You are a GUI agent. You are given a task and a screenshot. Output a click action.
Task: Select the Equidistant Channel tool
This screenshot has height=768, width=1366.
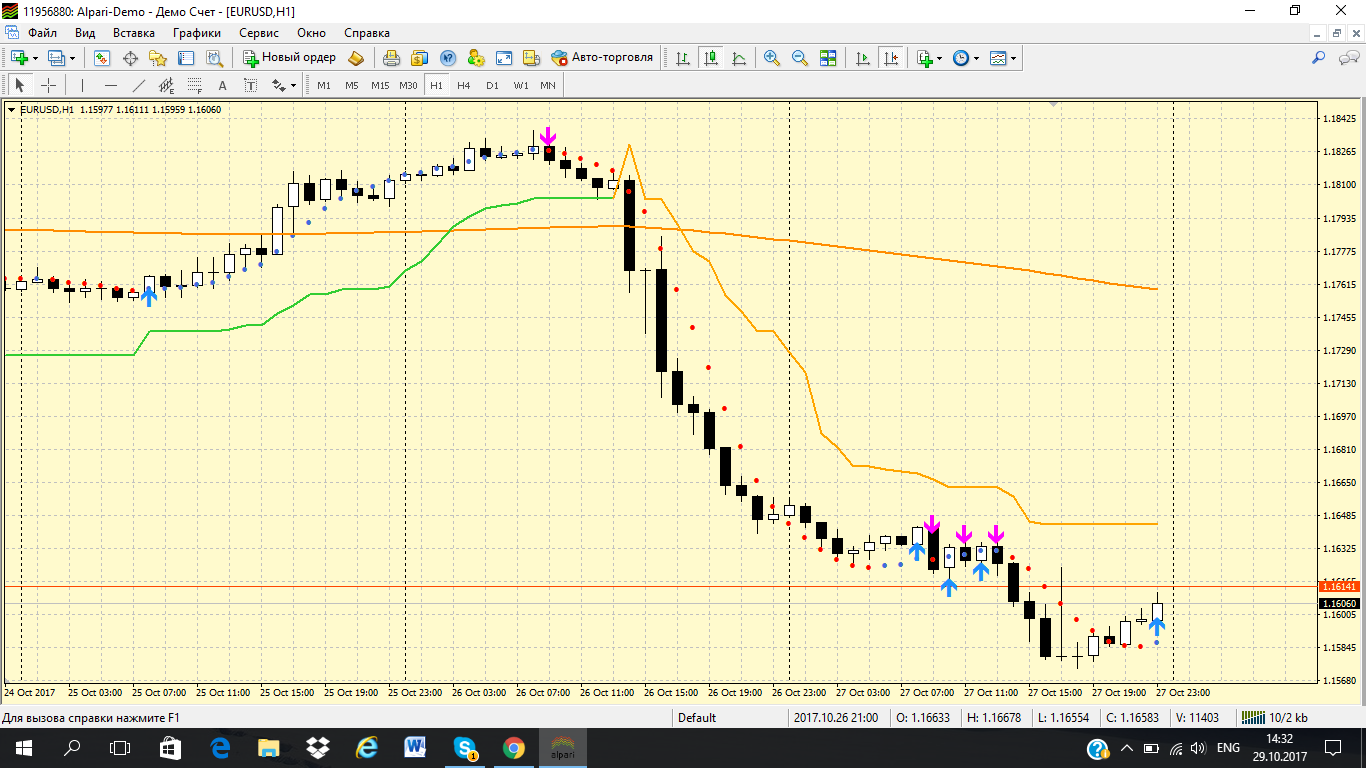[x=167, y=85]
